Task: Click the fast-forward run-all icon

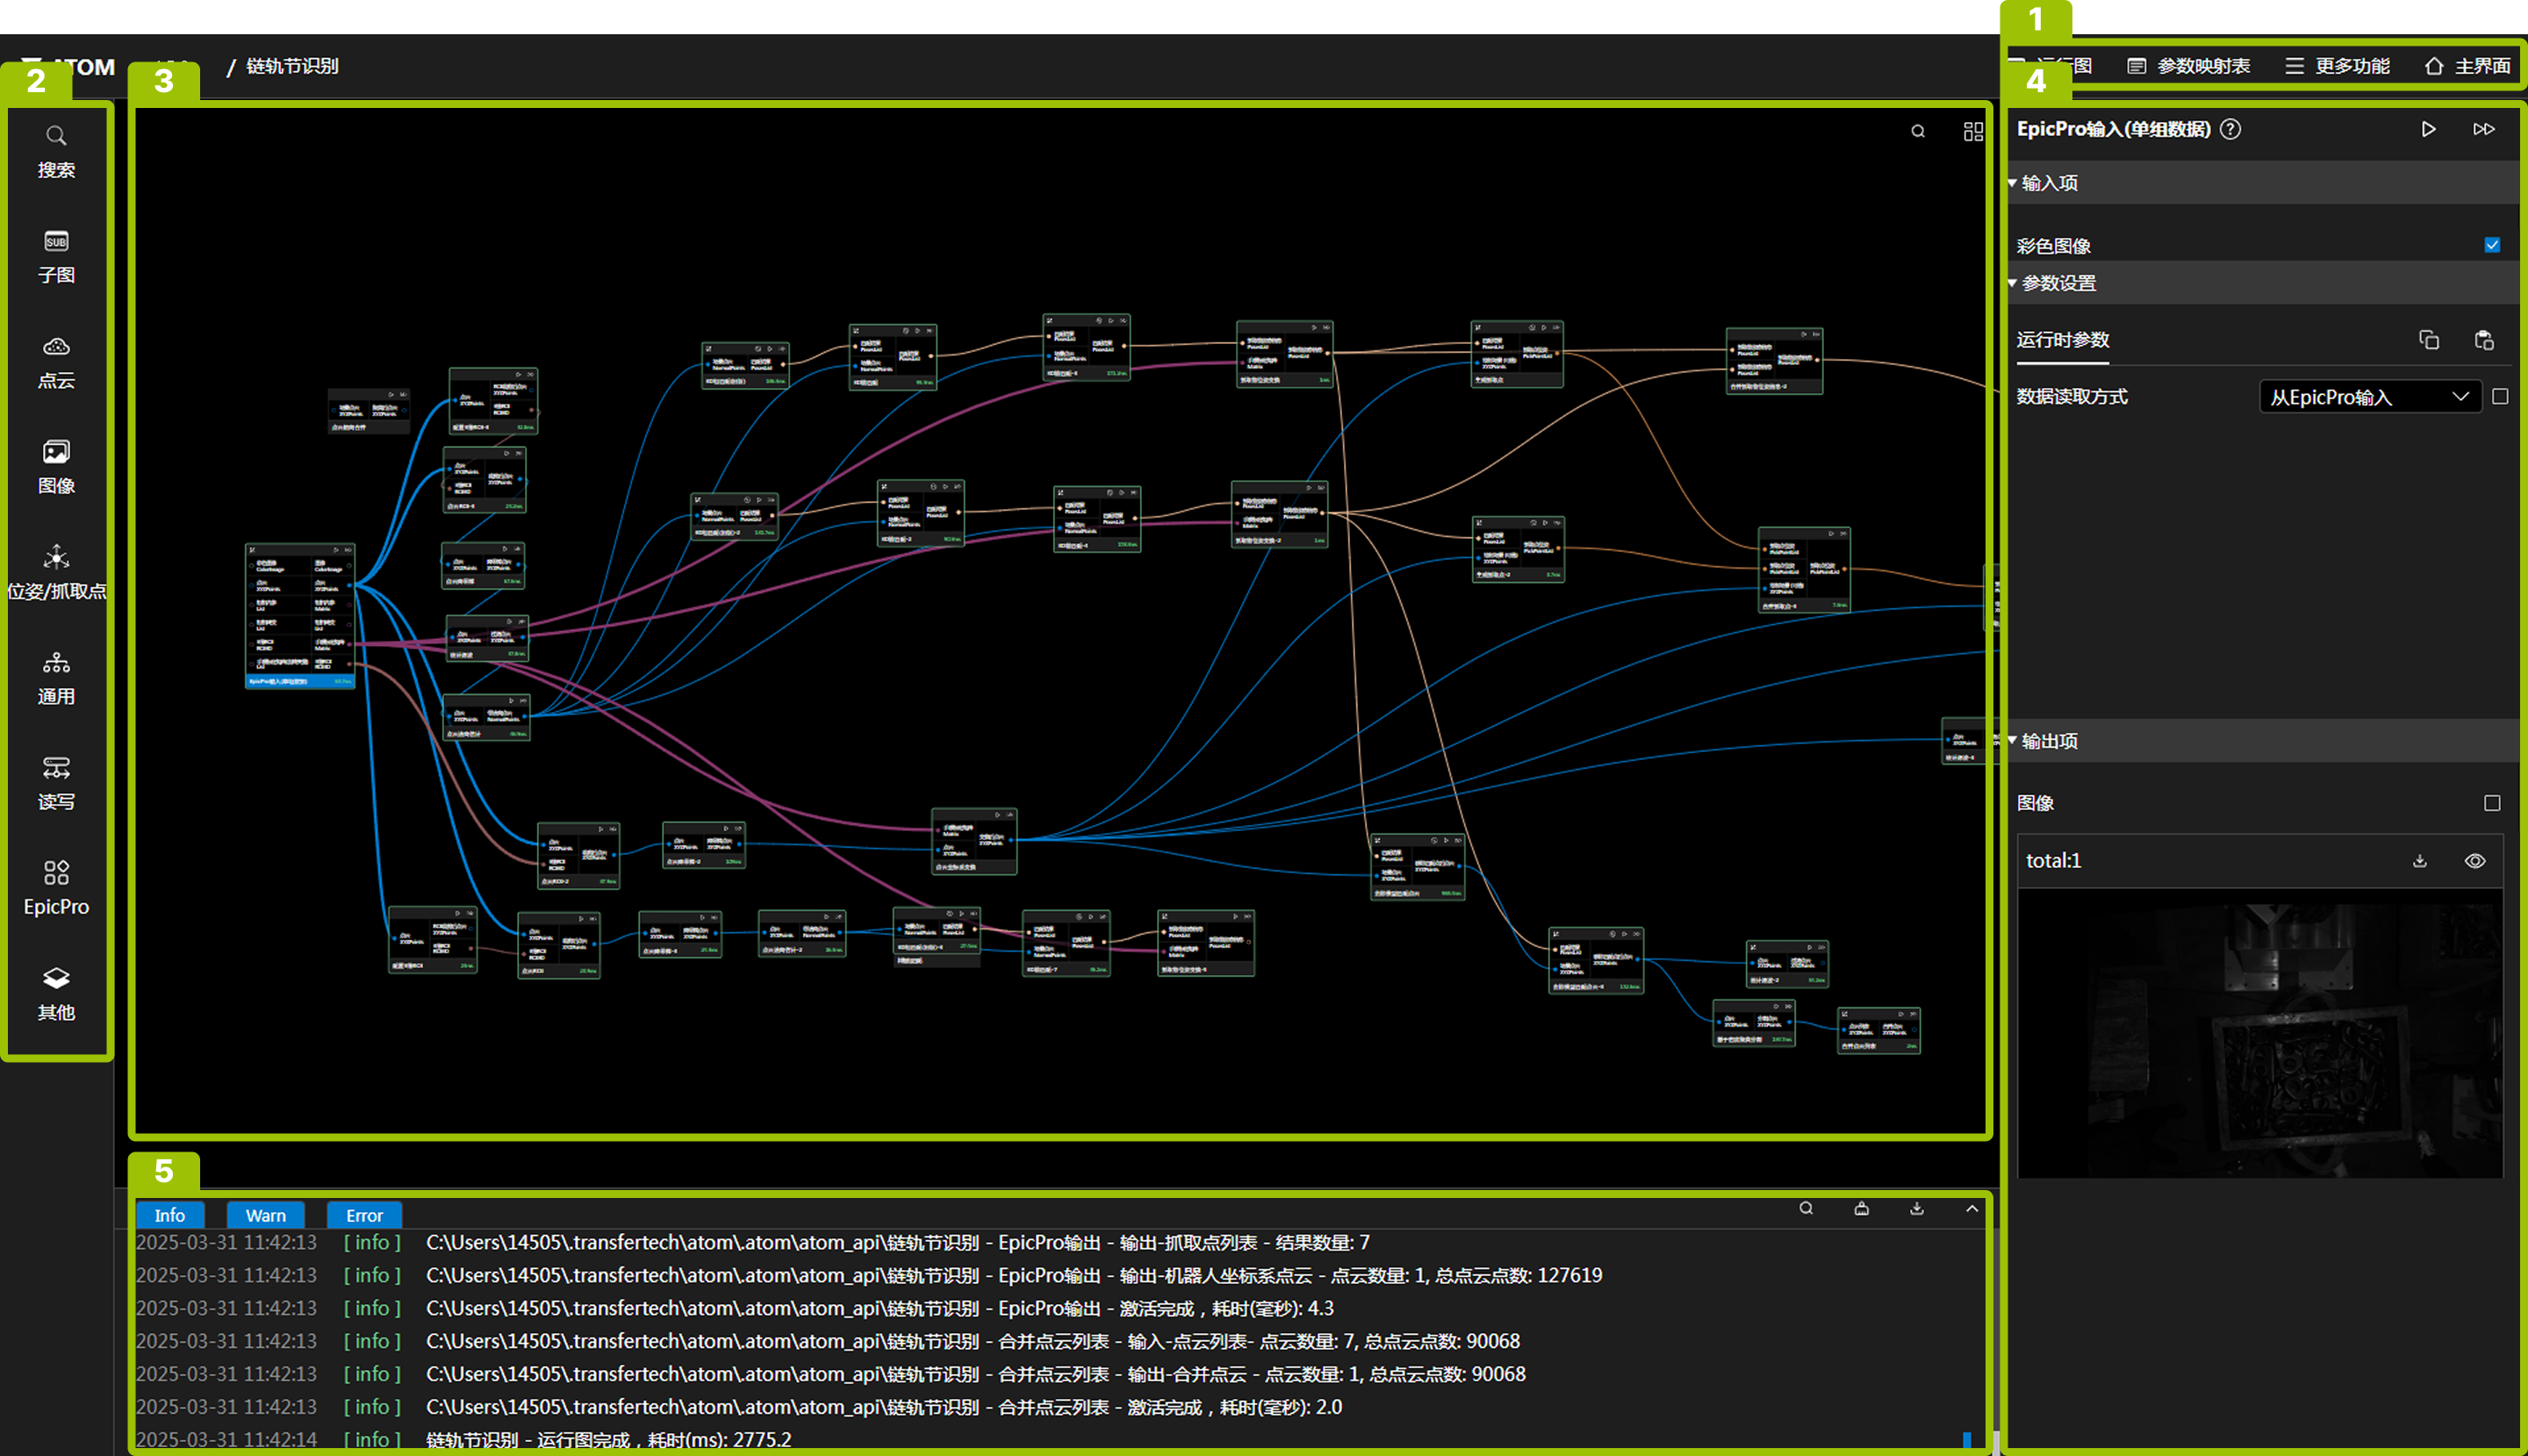Action: (x=2483, y=129)
